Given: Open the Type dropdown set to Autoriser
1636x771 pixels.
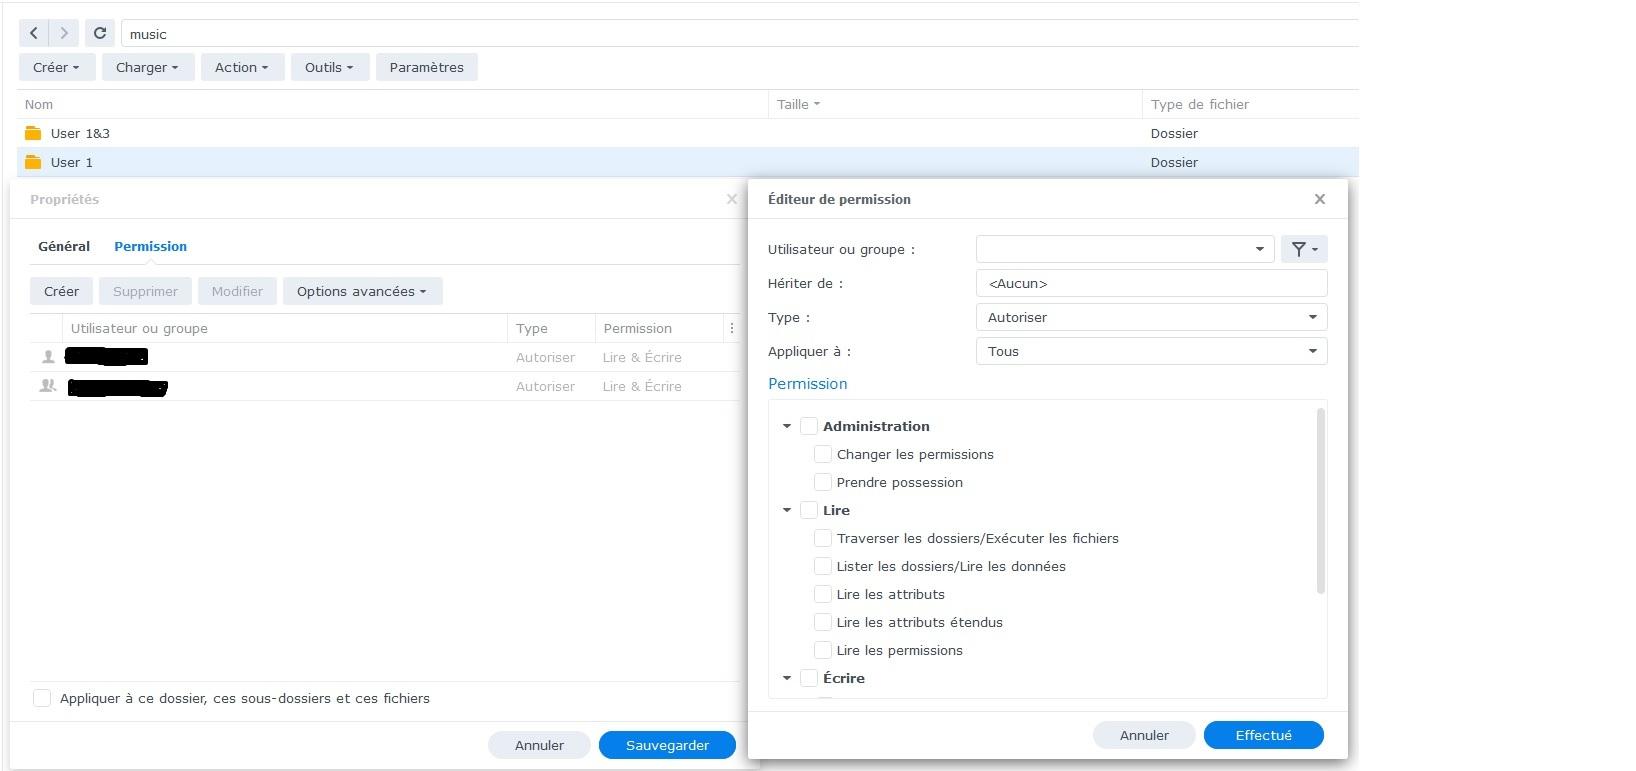Looking at the screenshot, I should (x=1150, y=317).
